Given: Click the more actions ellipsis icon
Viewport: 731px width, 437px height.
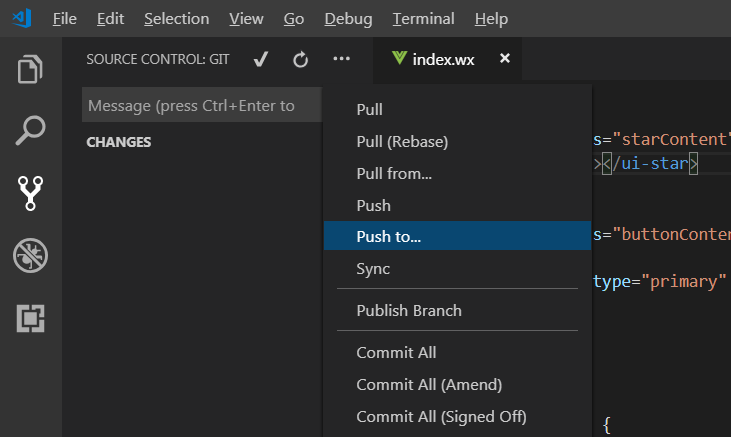Looking at the screenshot, I should click(341, 59).
